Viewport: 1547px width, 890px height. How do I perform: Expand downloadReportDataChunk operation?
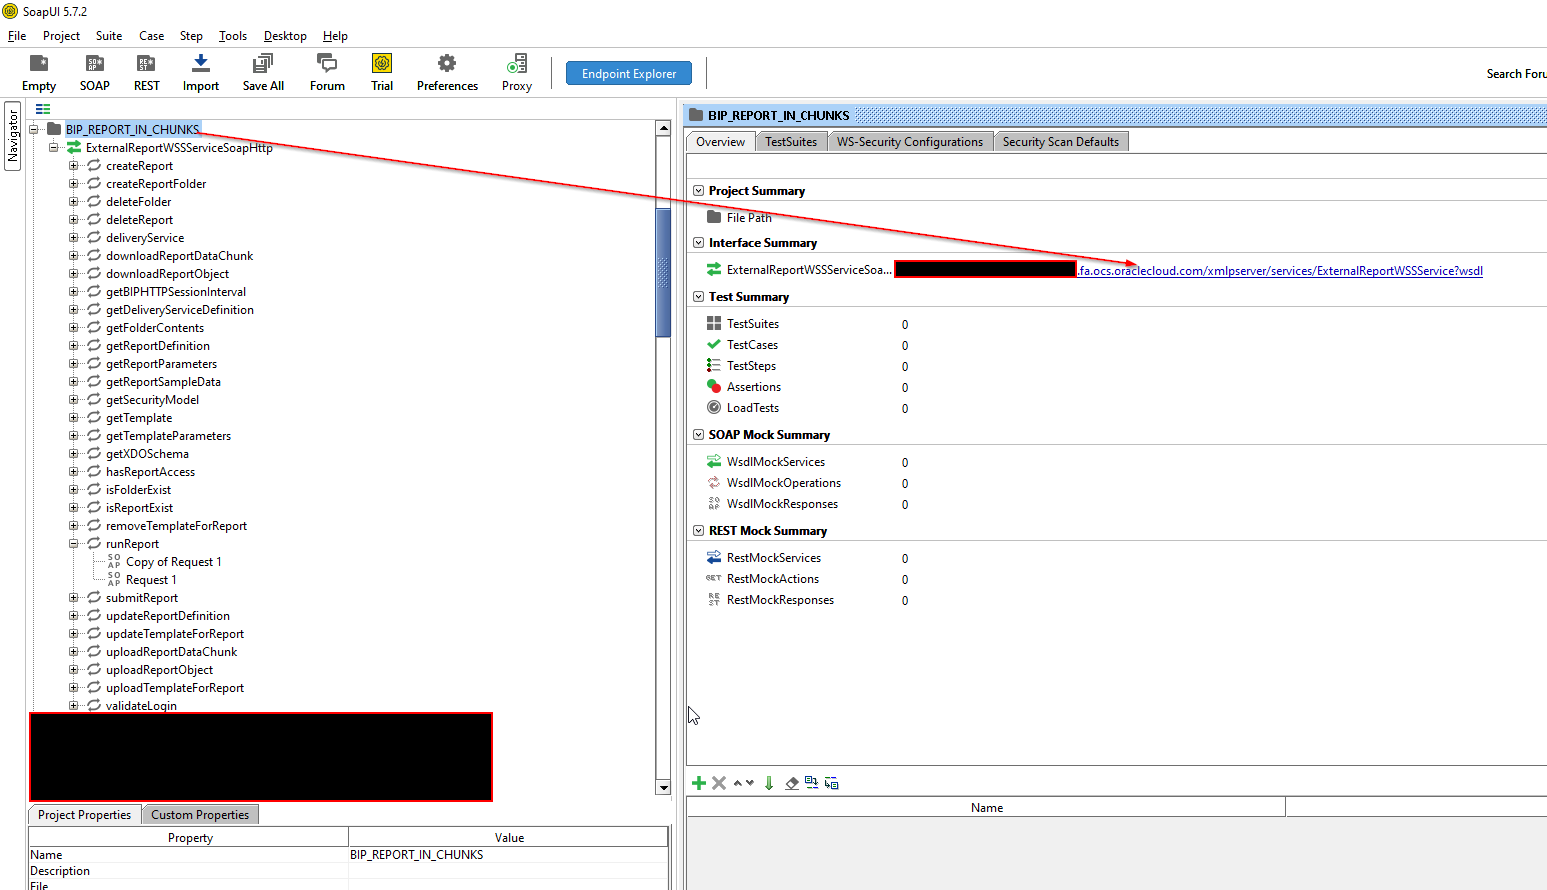click(x=73, y=255)
